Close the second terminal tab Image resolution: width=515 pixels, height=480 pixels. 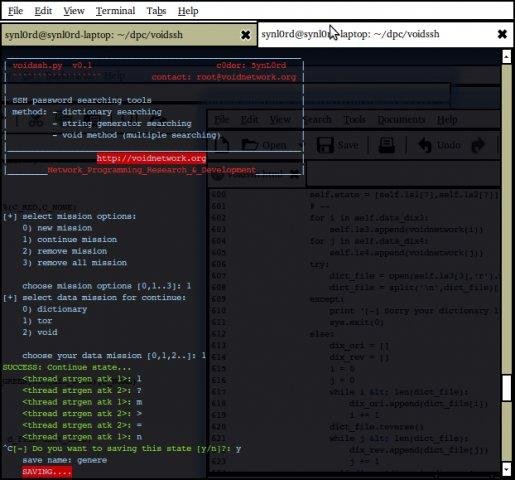(502, 34)
